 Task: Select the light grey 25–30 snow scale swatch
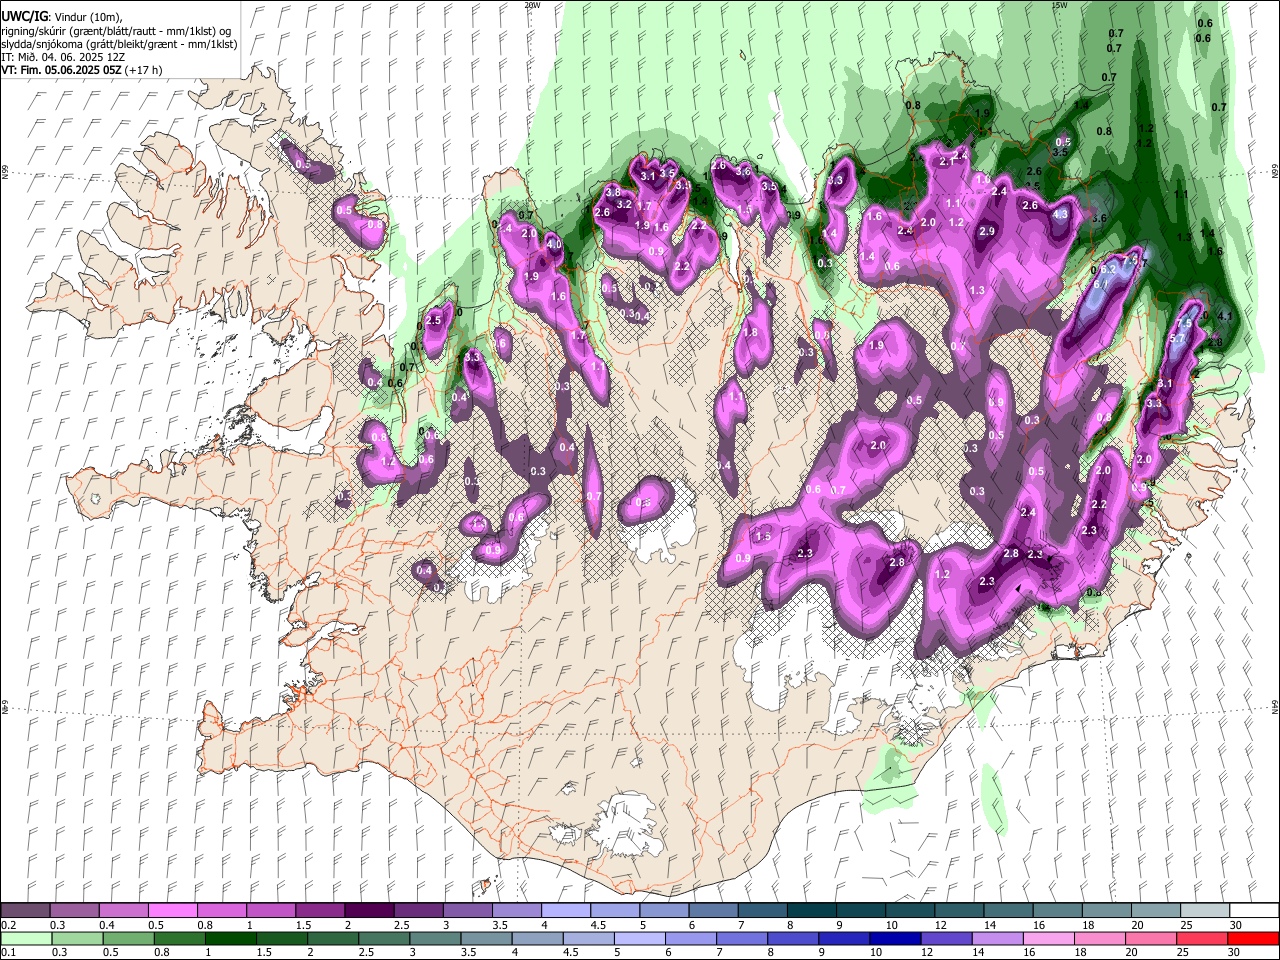1204,911
